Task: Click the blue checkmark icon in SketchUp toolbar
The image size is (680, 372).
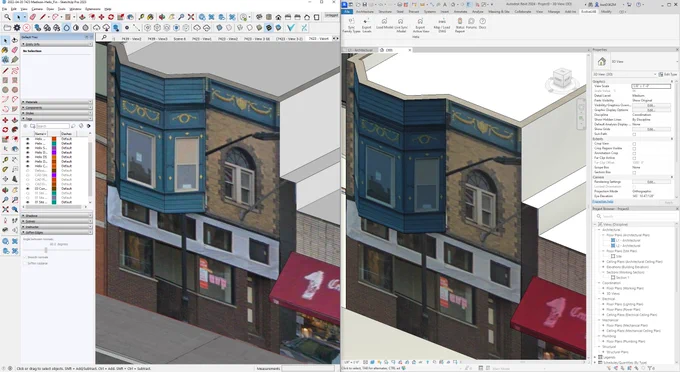Action: click(291, 28)
